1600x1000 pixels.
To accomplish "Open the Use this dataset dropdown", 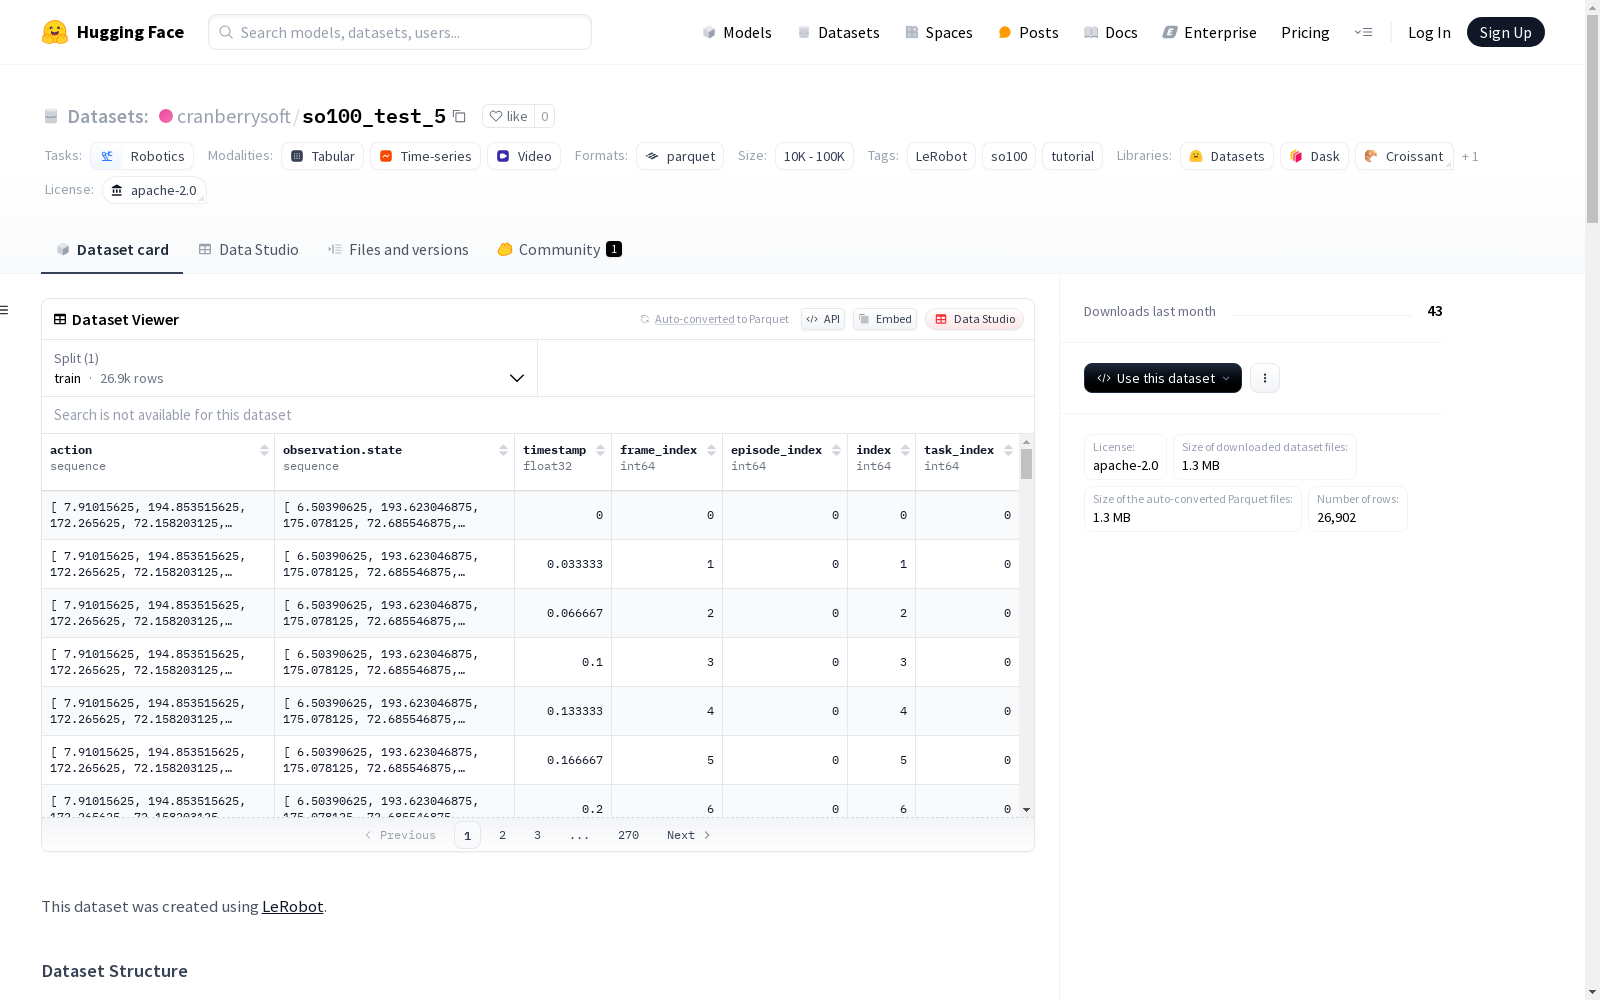I will pyautogui.click(x=1163, y=378).
